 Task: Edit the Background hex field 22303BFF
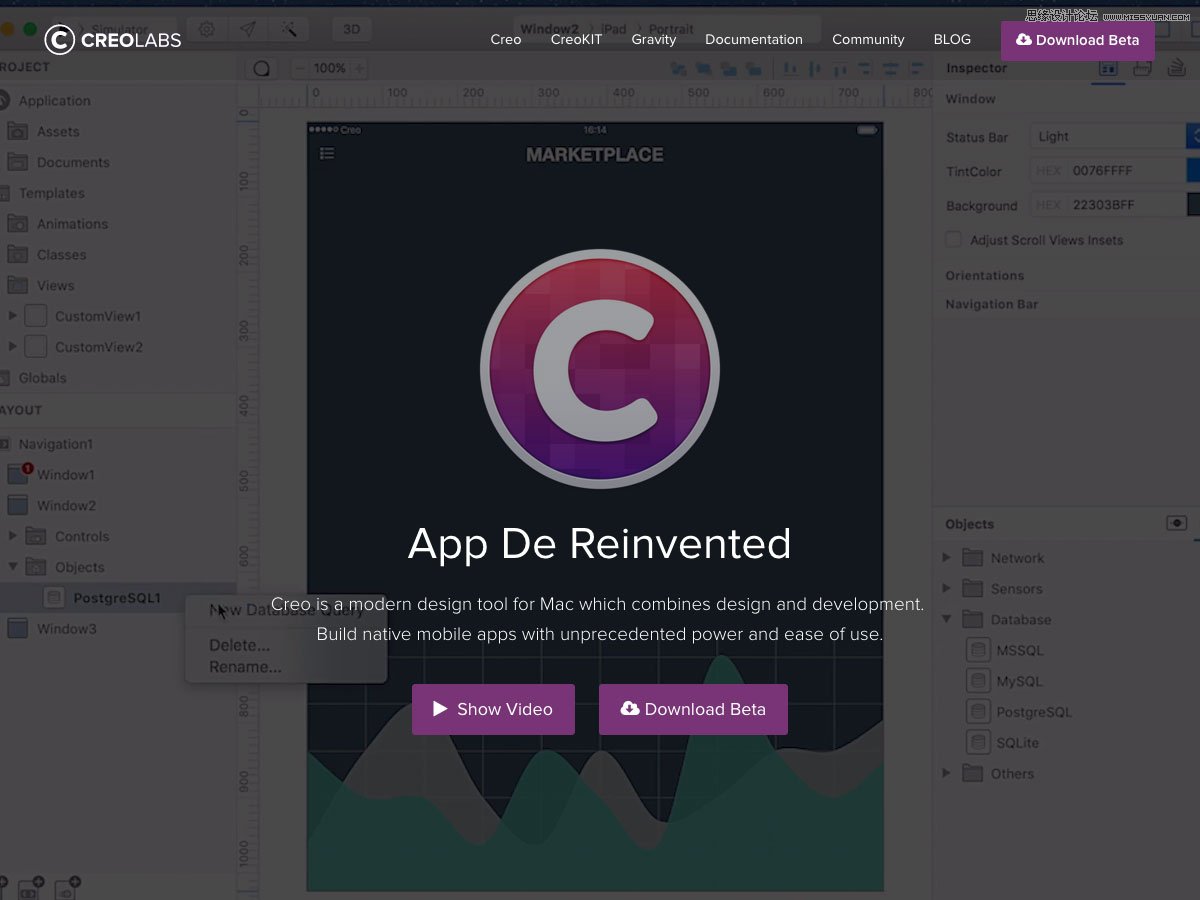(x=1107, y=205)
